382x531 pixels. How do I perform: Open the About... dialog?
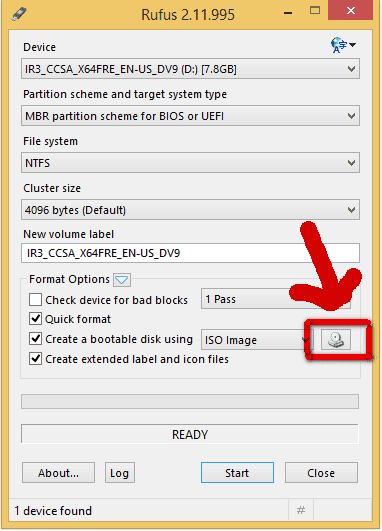[58, 473]
